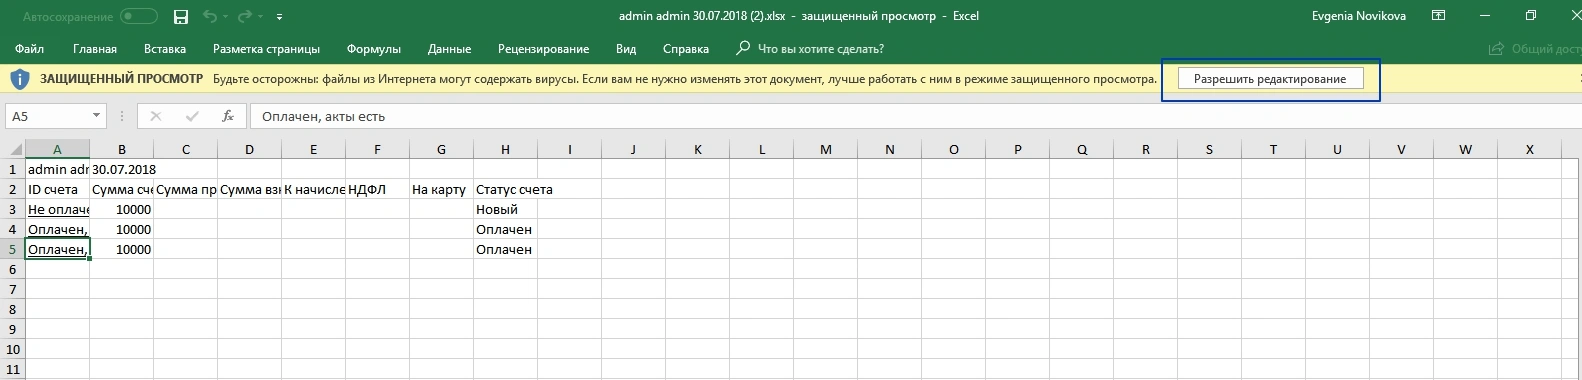Select row 10 header

[x=12, y=349]
